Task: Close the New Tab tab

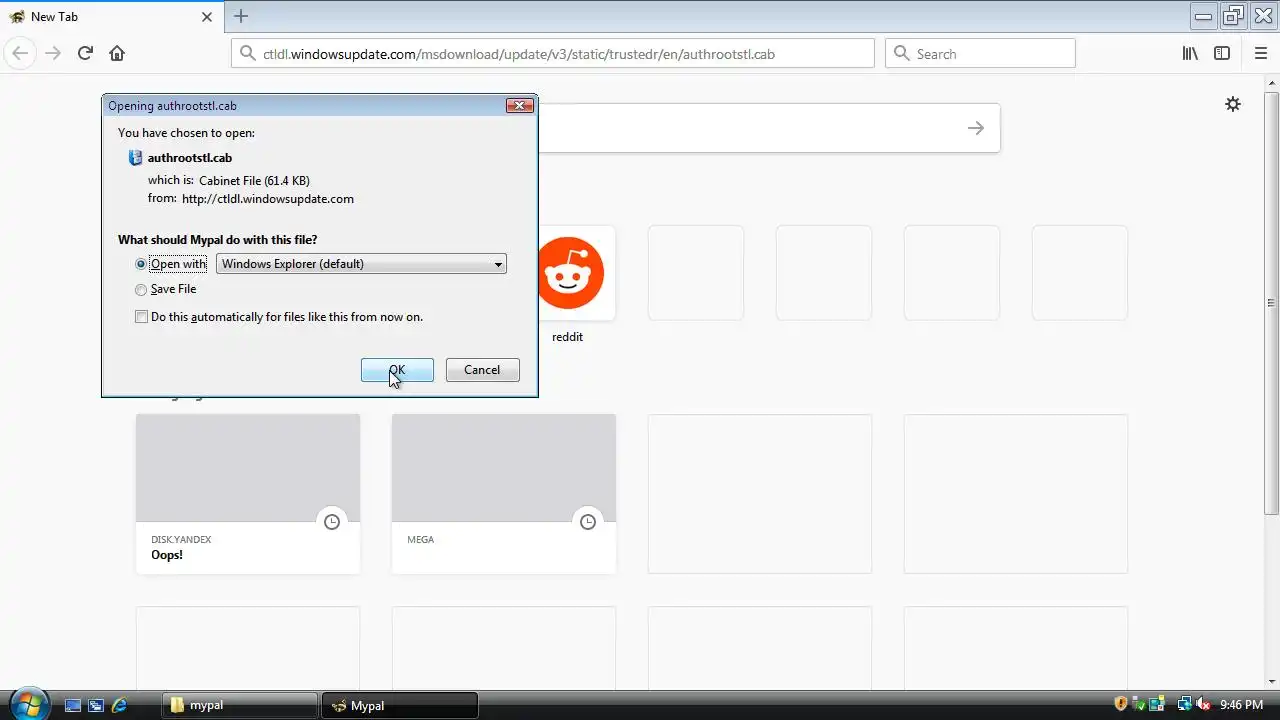Action: 207,17
